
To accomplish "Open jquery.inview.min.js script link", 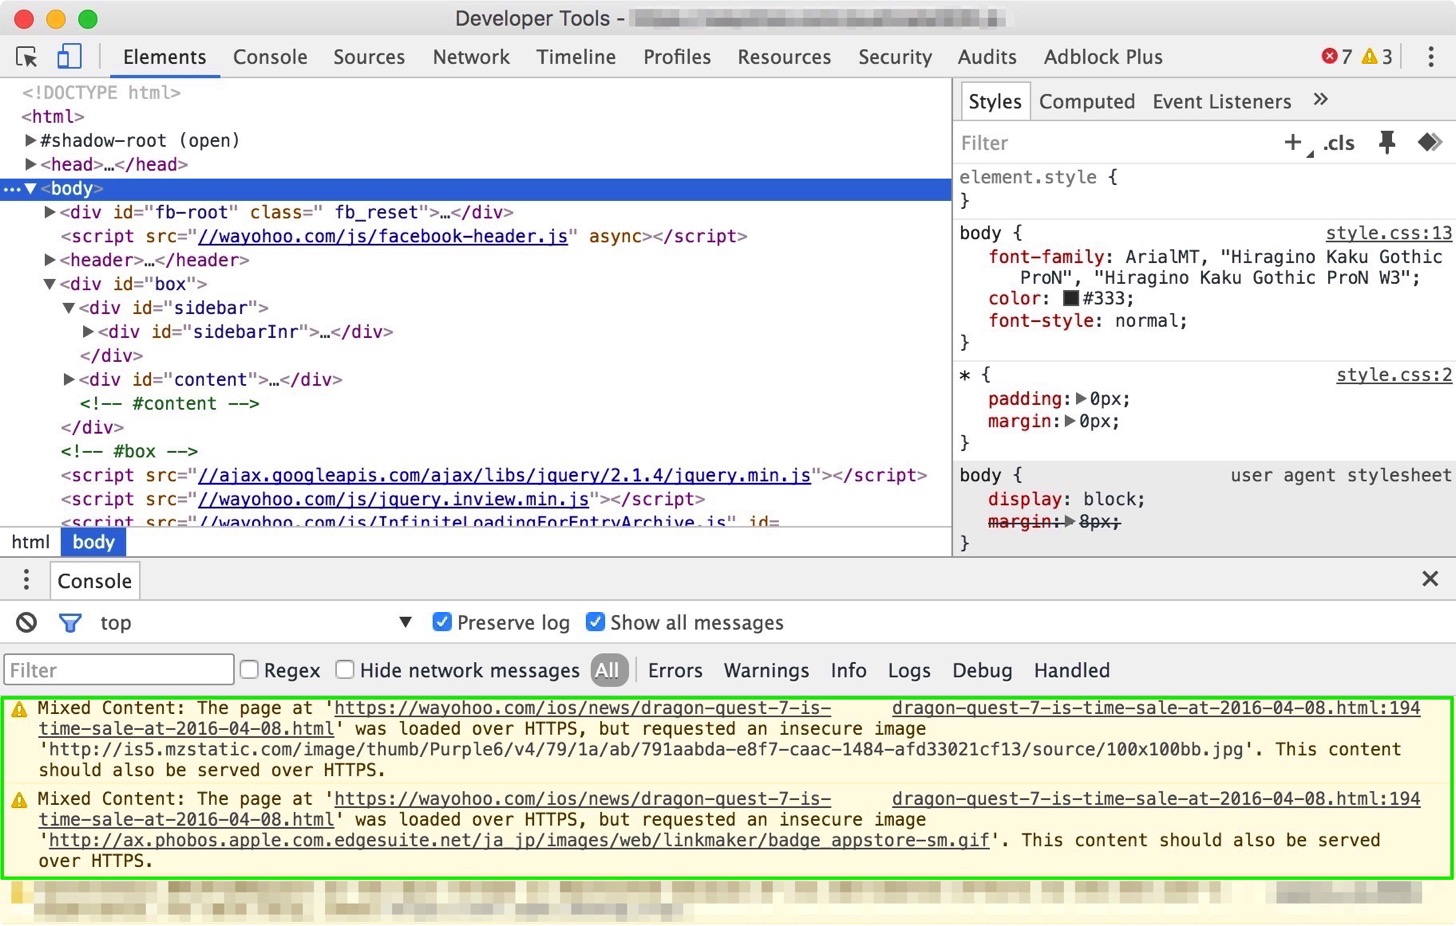I will (x=393, y=499).
